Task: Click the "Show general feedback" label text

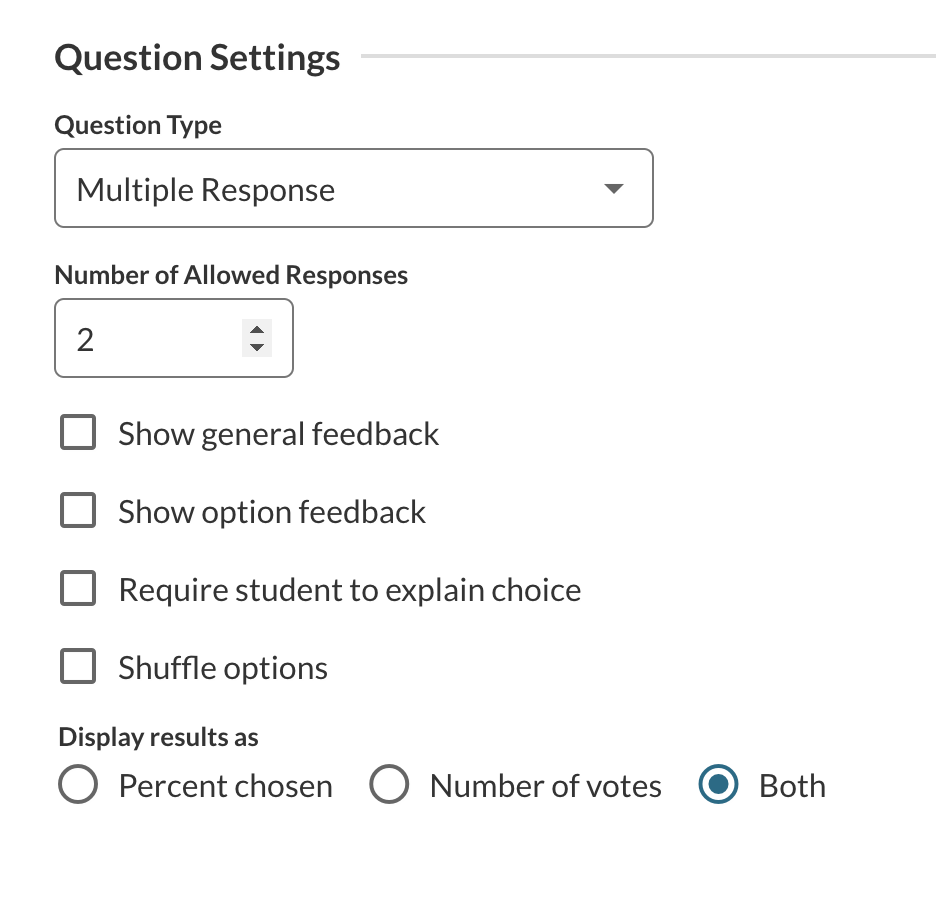Action: coord(278,434)
